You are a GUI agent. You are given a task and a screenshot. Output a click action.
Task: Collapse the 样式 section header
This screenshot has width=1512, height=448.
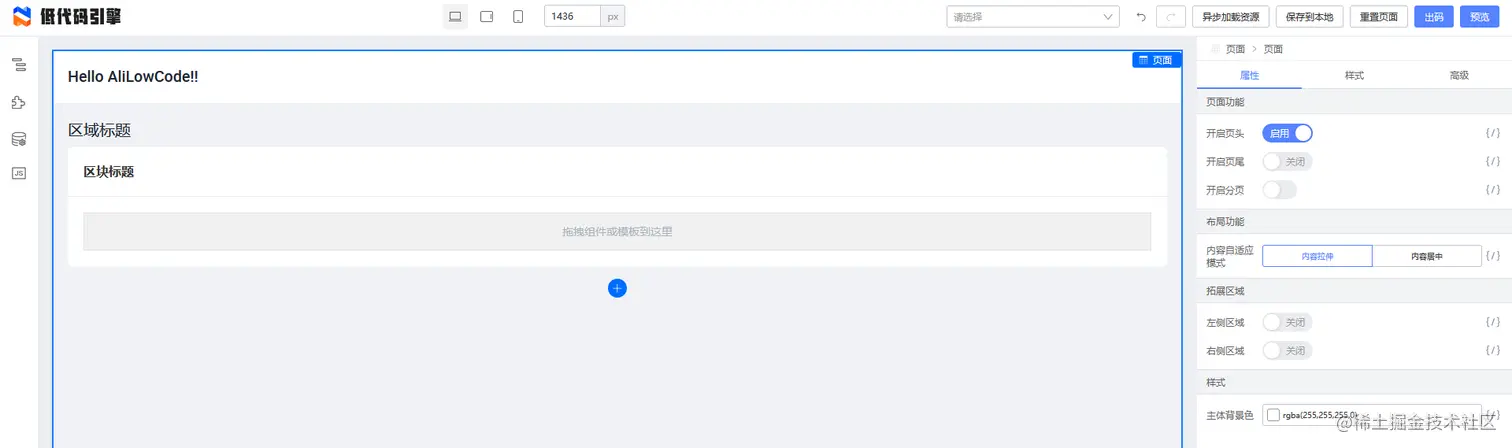pos(1354,382)
